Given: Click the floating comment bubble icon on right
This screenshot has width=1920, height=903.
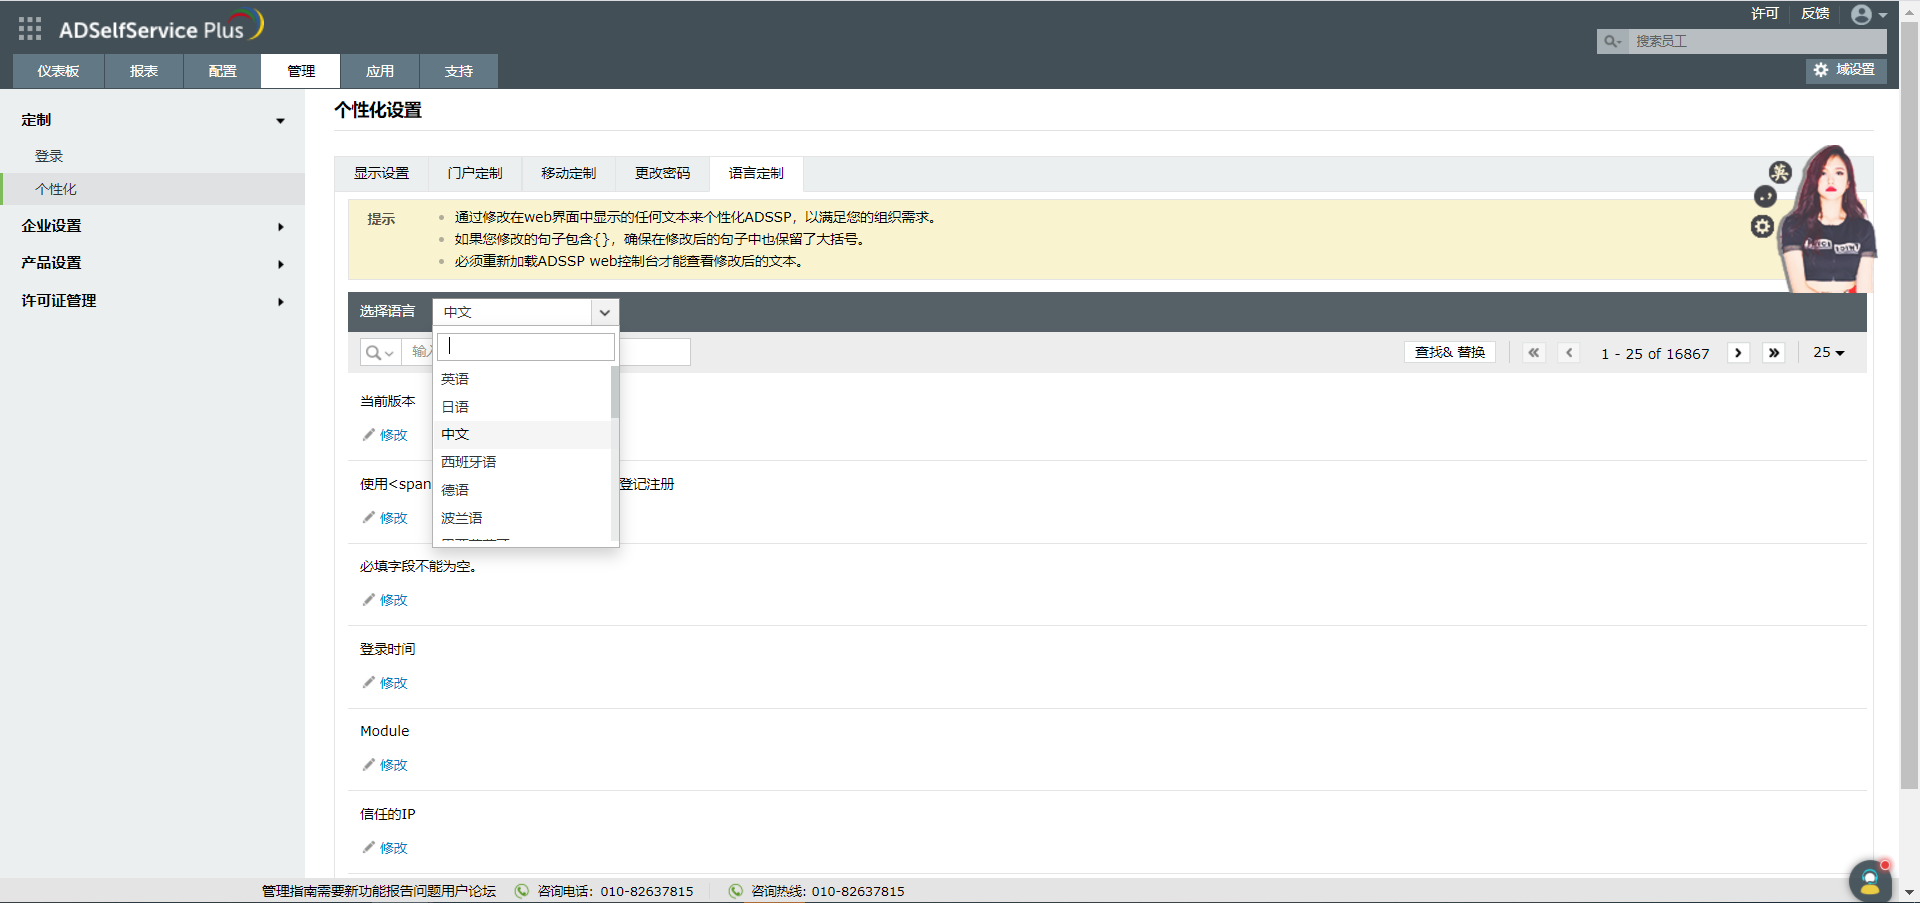Looking at the screenshot, I should click(x=1765, y=196).
